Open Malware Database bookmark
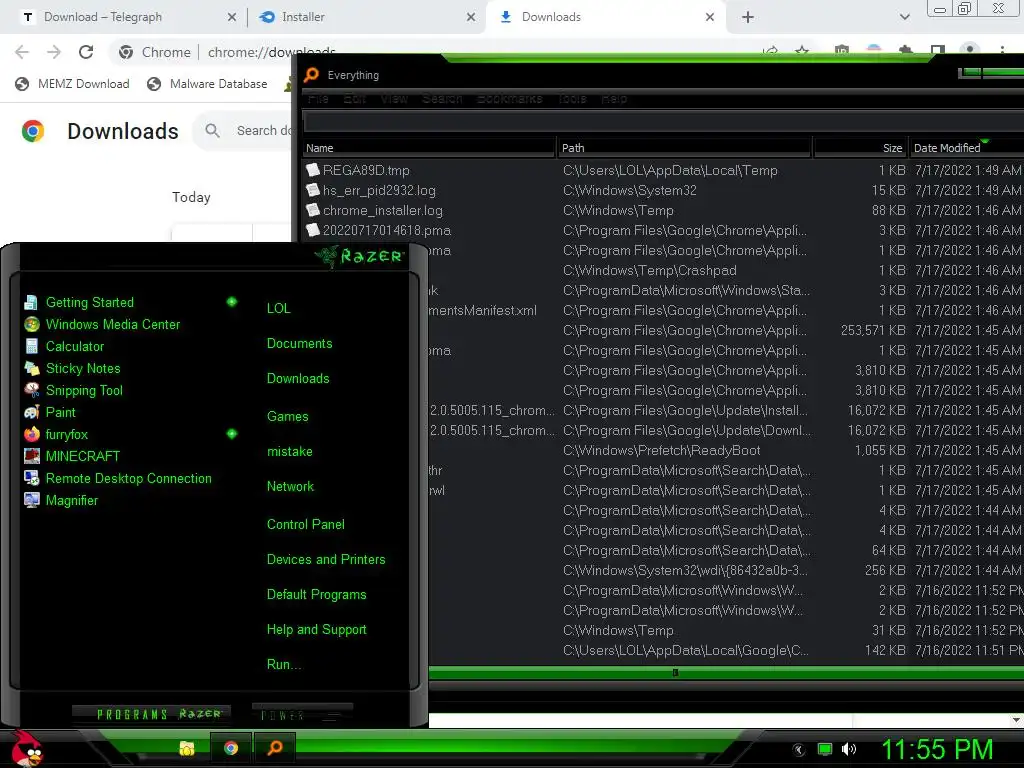This screenshot has width=1024, height=768. click(x=207, y=84)
